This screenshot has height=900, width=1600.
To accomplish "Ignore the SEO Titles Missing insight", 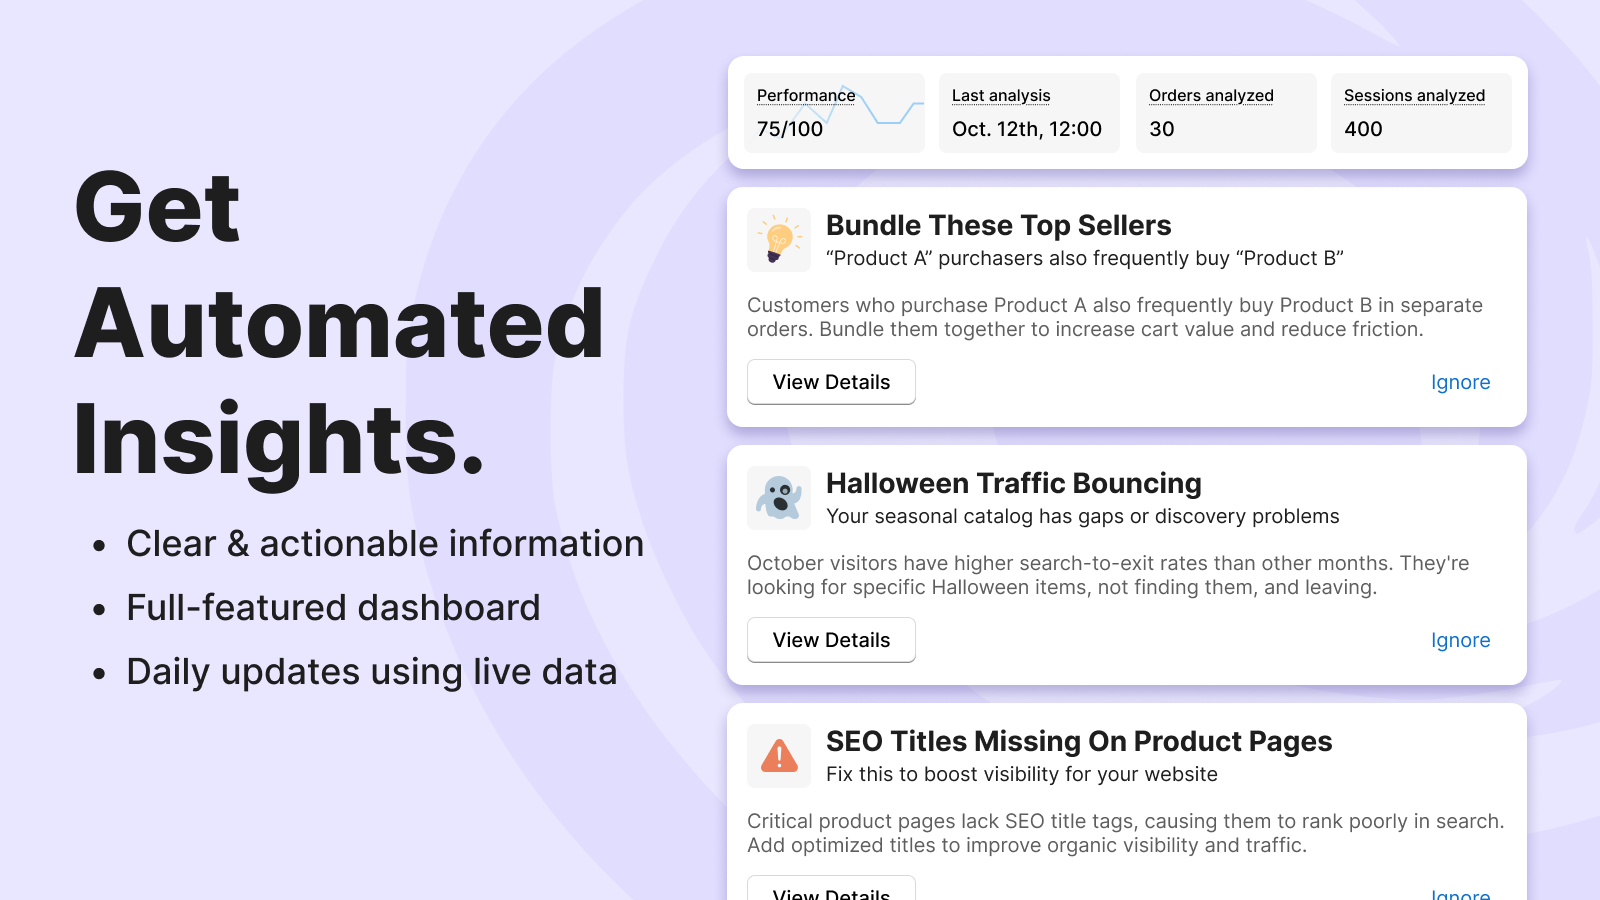I will (1460, 893).
